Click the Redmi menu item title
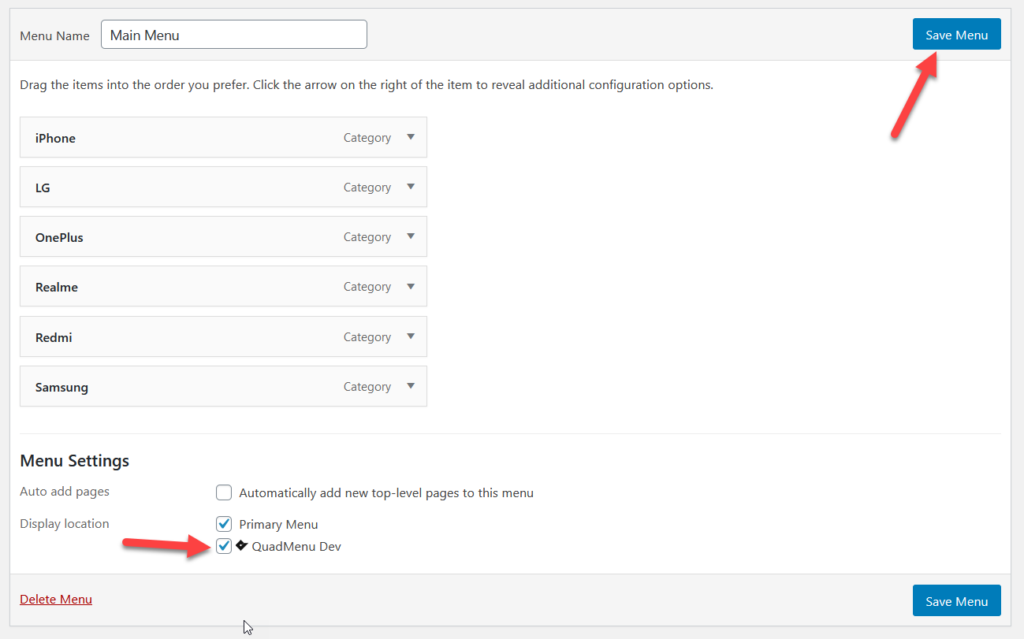Screen dimensions: 1024x639 (53, 338)
